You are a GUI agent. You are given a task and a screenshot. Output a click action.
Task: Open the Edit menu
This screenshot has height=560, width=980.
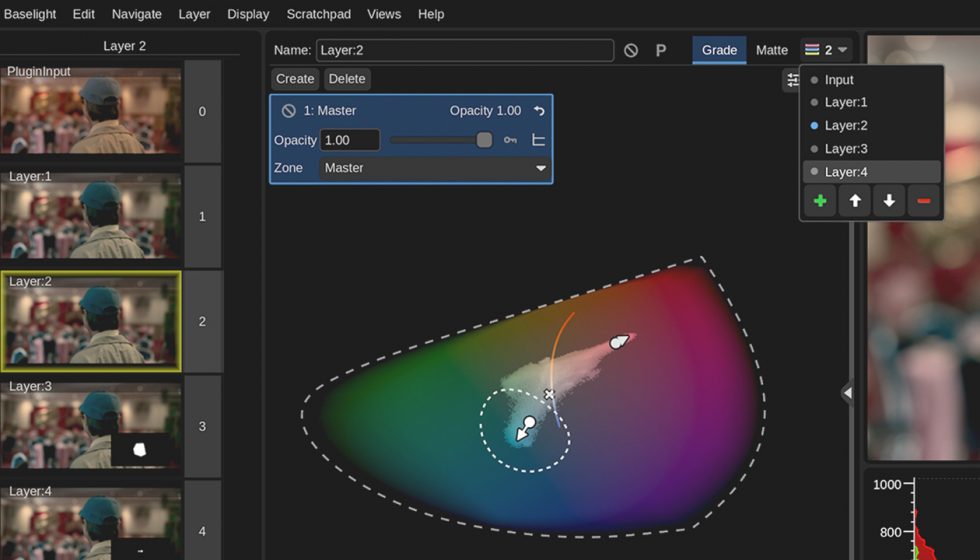point(83,14)
